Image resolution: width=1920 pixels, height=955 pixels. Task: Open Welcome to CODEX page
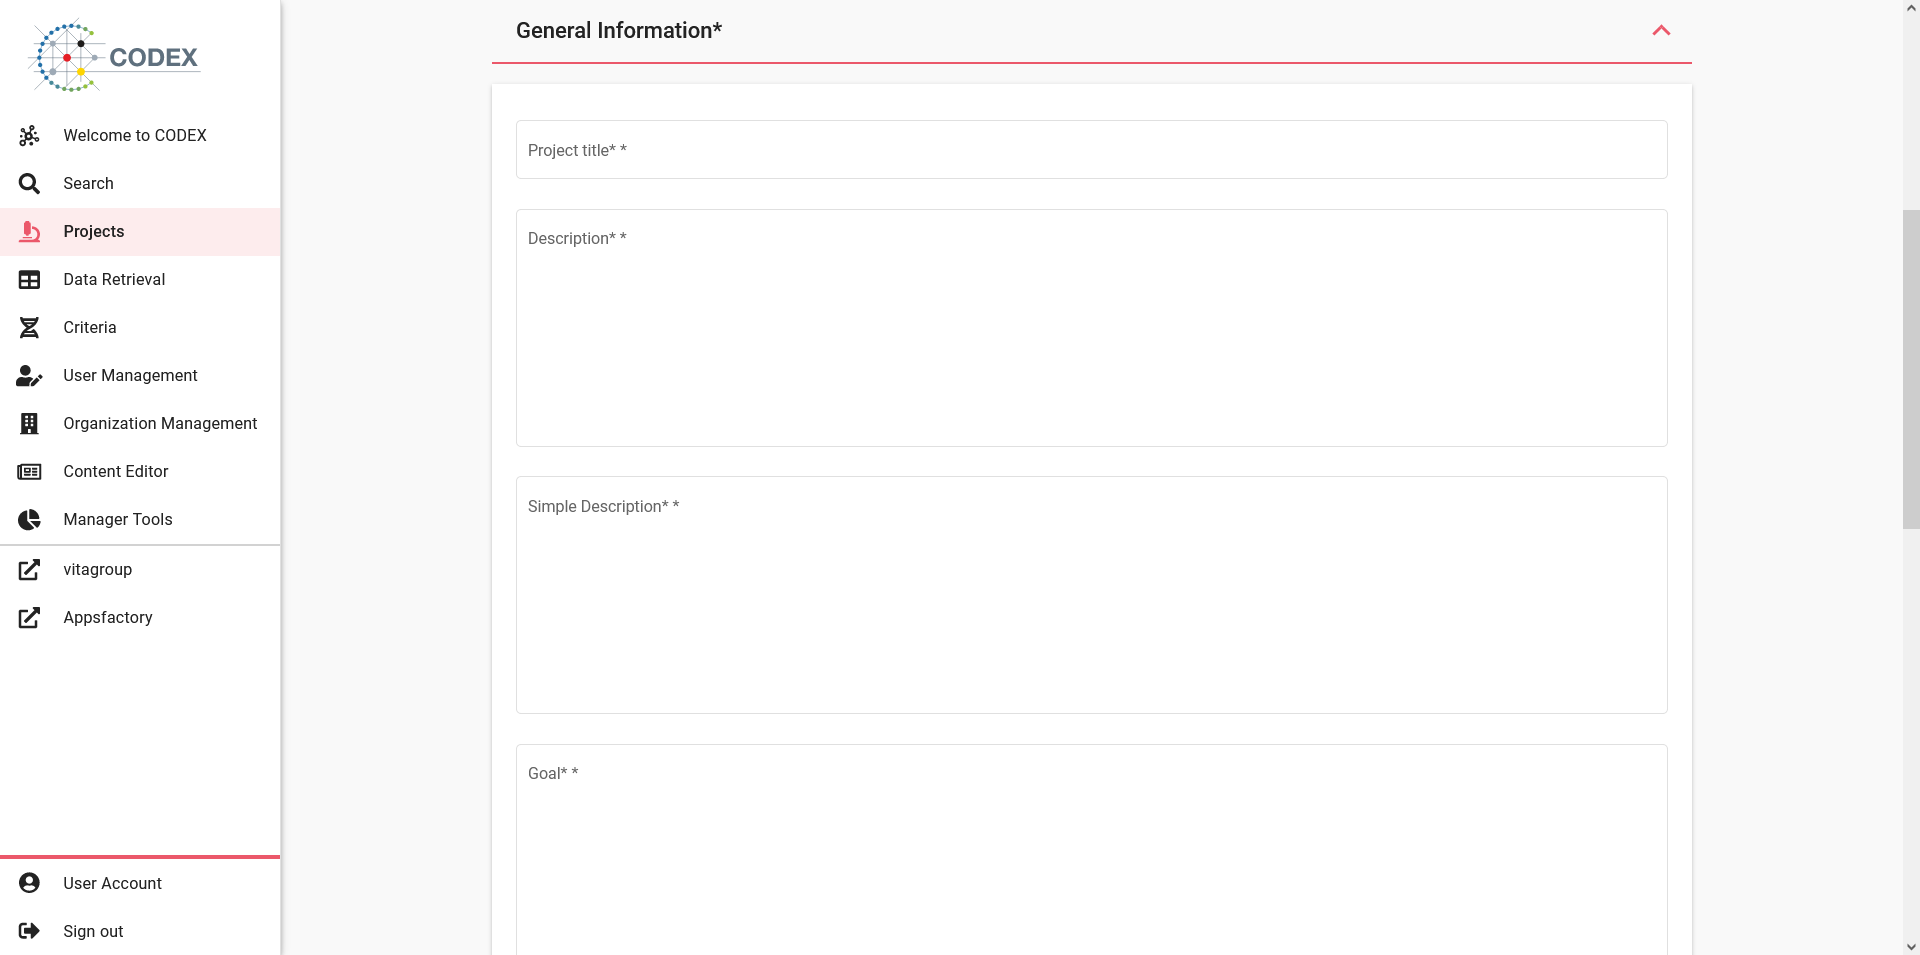tap(140, 135)
